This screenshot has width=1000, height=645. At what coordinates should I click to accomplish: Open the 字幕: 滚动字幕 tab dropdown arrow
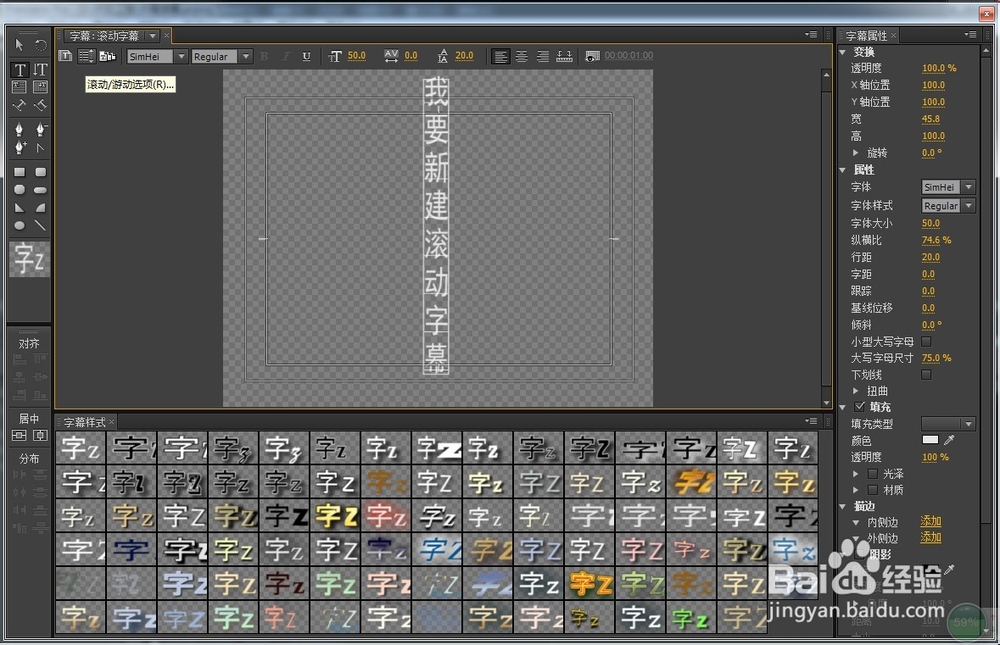coord(153,36)
